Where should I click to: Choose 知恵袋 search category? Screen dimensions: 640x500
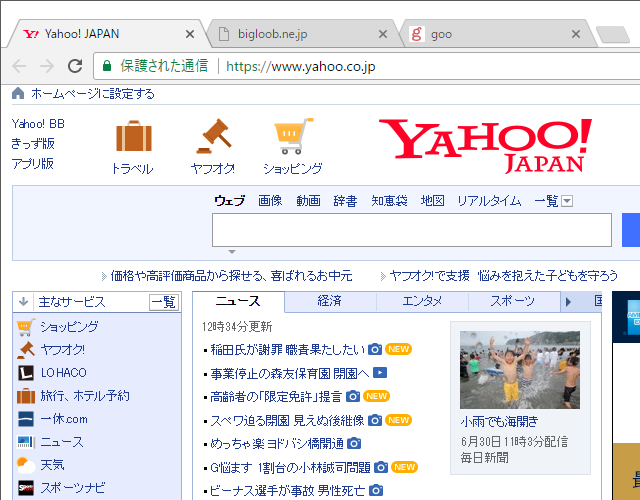[x=389, y=201]
